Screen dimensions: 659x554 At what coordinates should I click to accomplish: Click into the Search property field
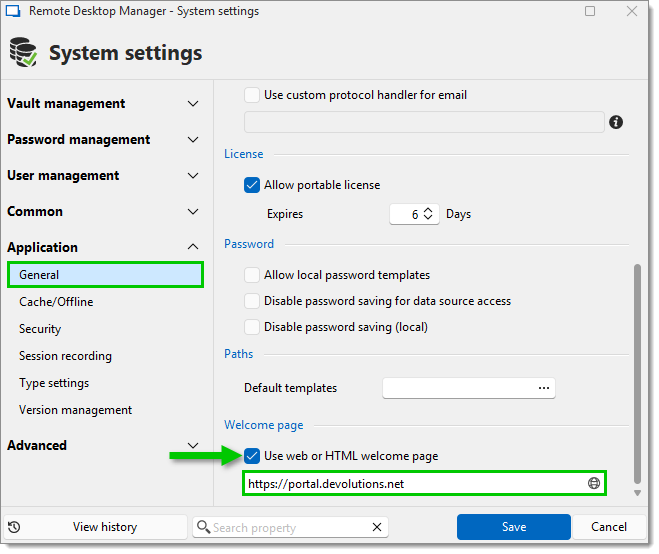(290, 527)
